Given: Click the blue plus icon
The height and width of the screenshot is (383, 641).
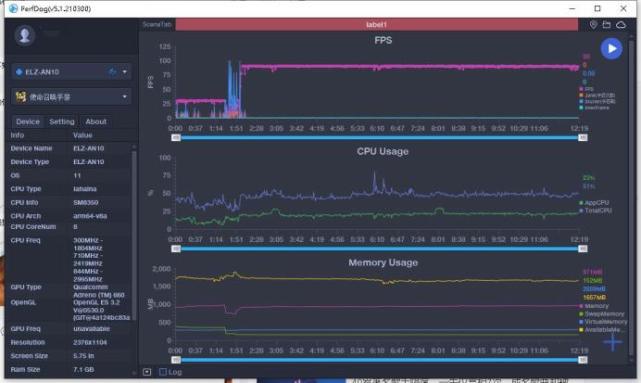Looking at the screenshot, I should [612, 342].
